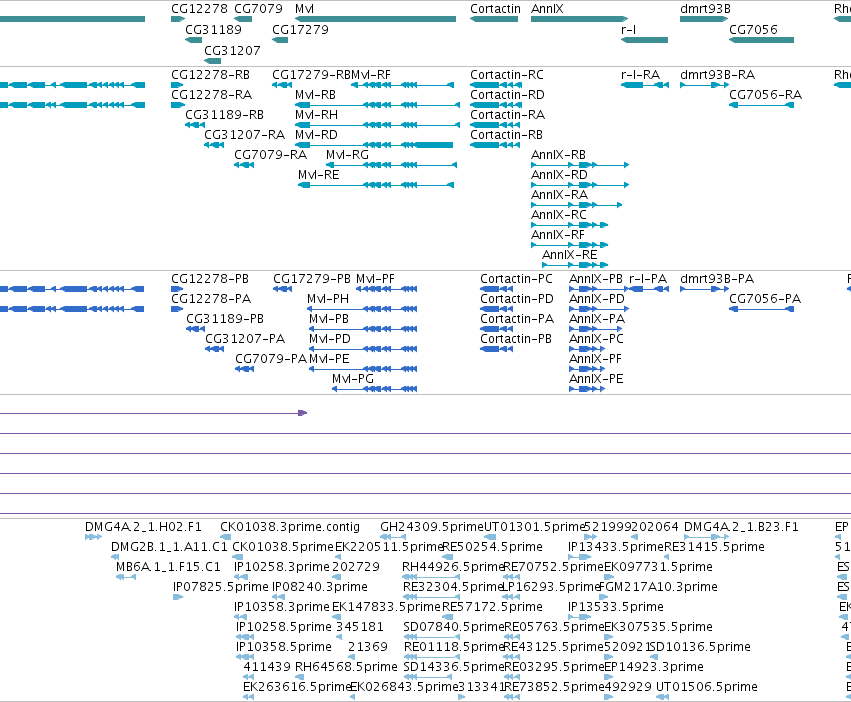Select the Mvl-PH protein label
Screen dimensions: 851x702
pyautogui.click(x=328, y=299)
